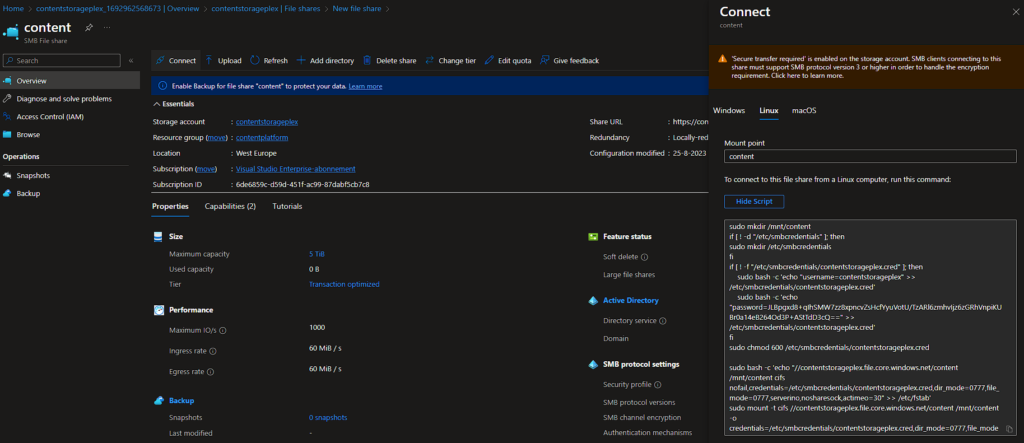1024x443 pixels.
Task: Click the info icon beside Security profile
Action: tap(658, 386)
